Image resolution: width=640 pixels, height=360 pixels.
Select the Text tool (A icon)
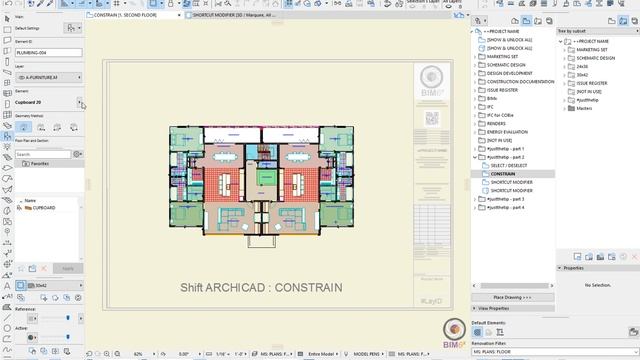point(7,286)
